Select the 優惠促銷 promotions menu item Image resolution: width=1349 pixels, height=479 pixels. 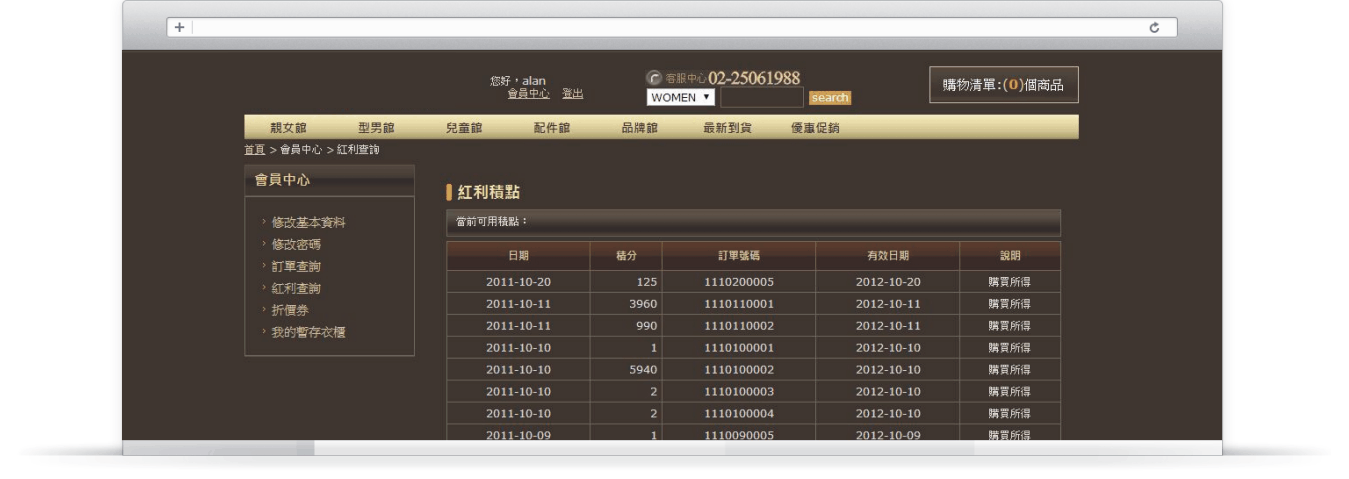click(x=815, y=127)
